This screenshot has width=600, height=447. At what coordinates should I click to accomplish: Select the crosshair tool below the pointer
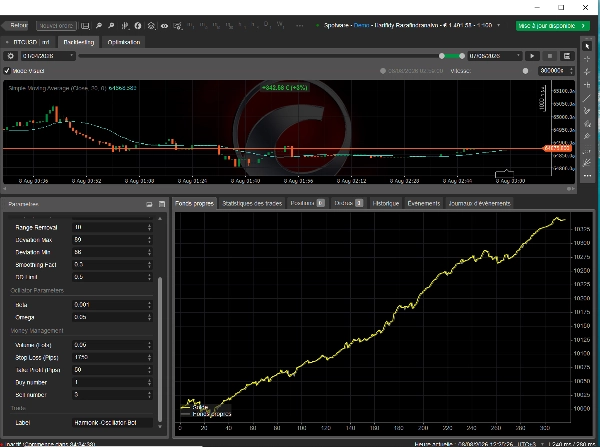click(587, 59)
